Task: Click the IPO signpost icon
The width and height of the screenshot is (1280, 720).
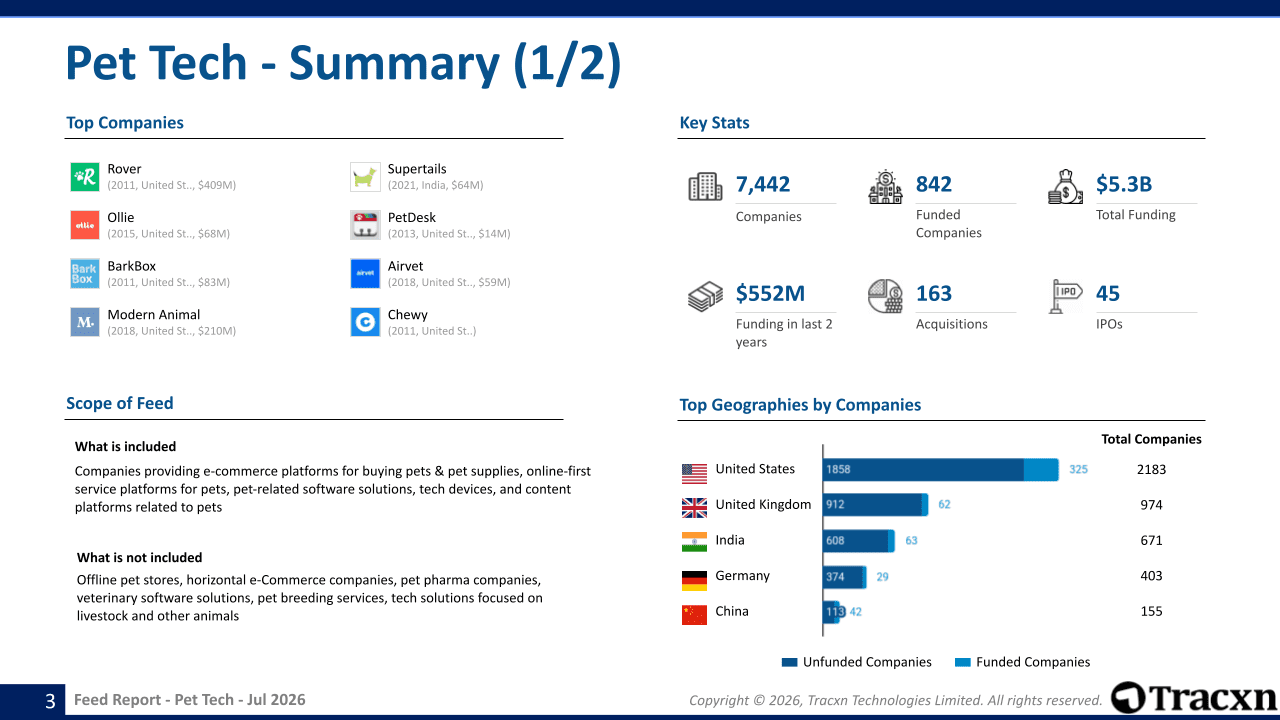Action: [x=1065, y=296]
